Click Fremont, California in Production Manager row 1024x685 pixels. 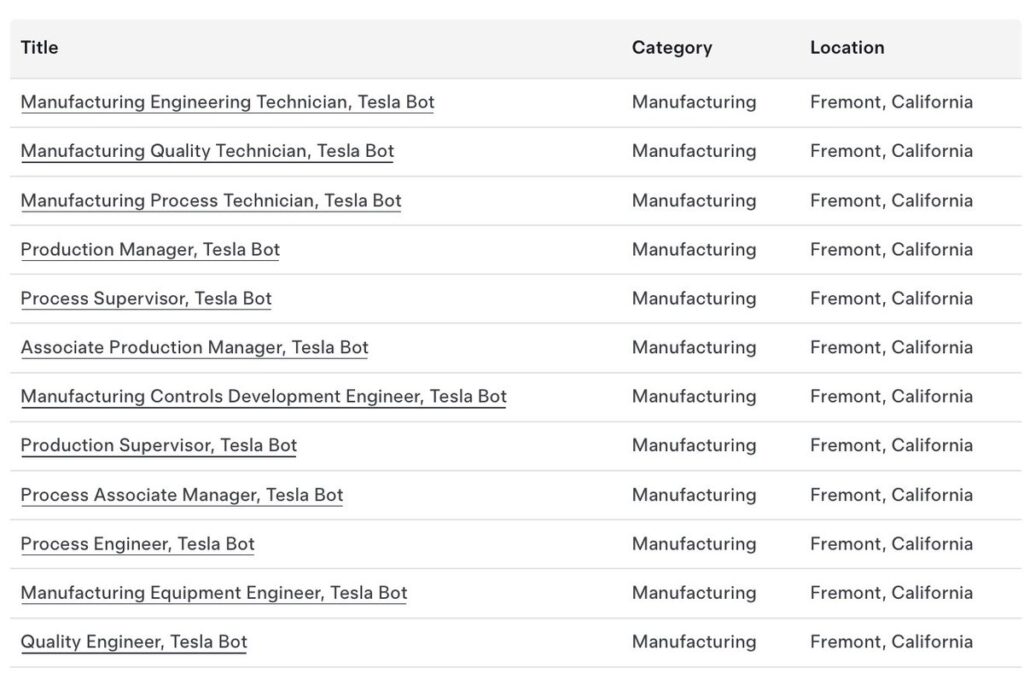coord(891,249)
